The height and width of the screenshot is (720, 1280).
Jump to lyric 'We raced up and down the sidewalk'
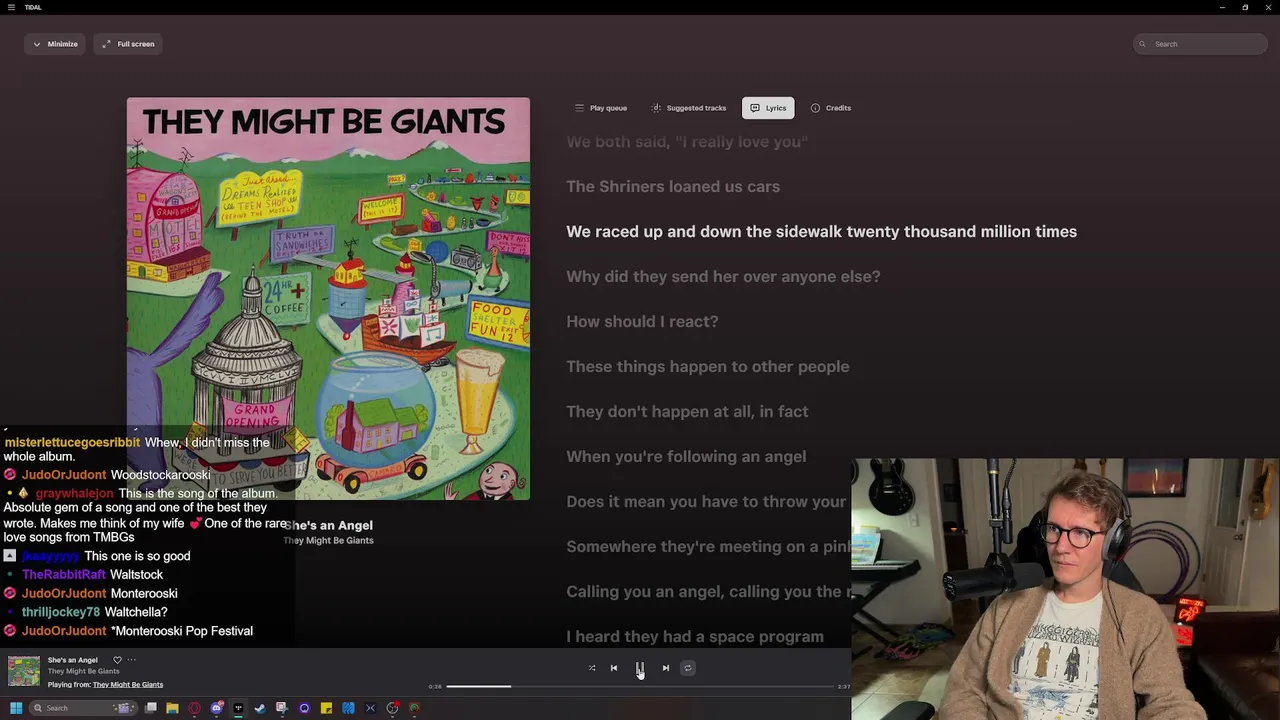[x=821, y=232]
